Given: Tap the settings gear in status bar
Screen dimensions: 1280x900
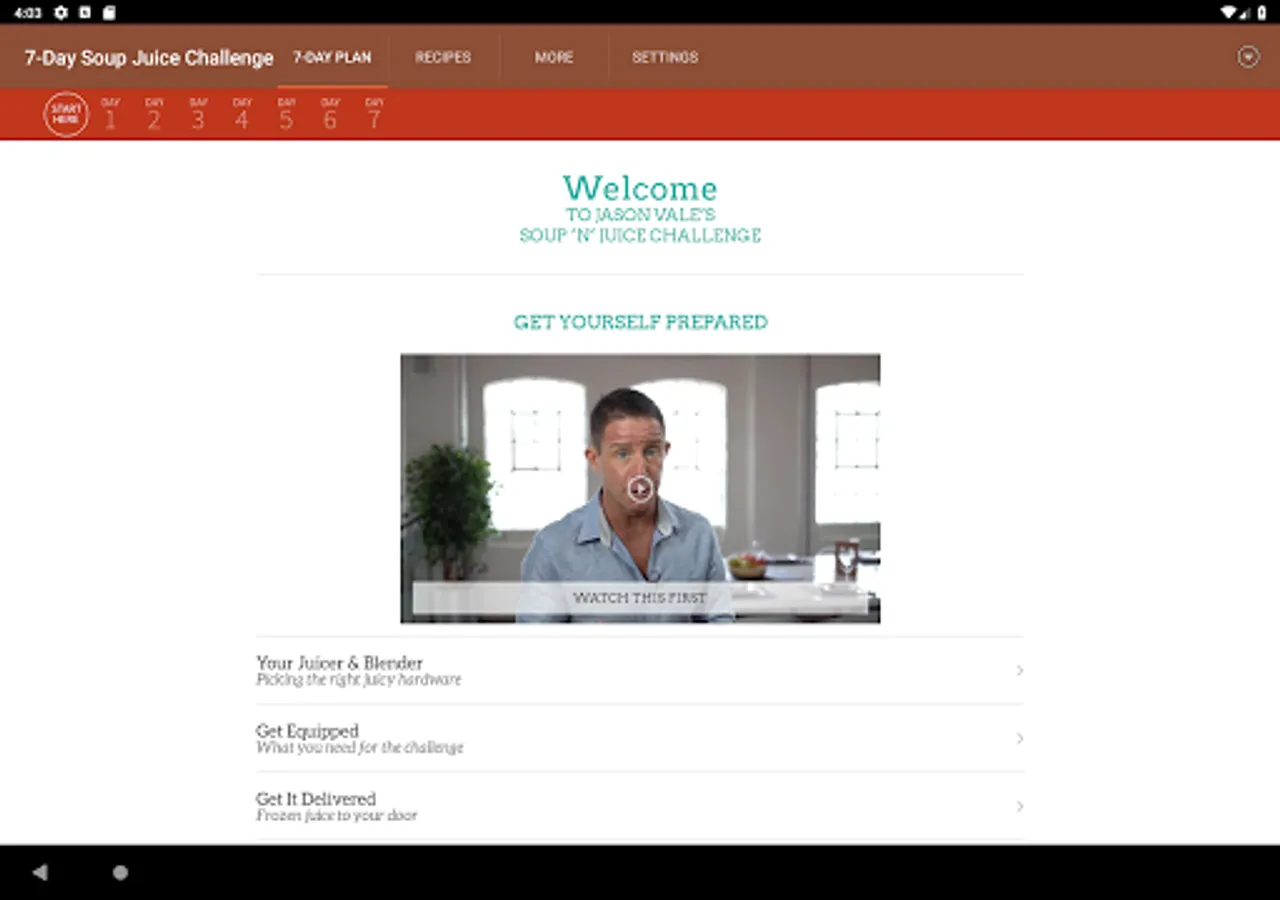Looking at the screenshot, I should coord(61,13).
